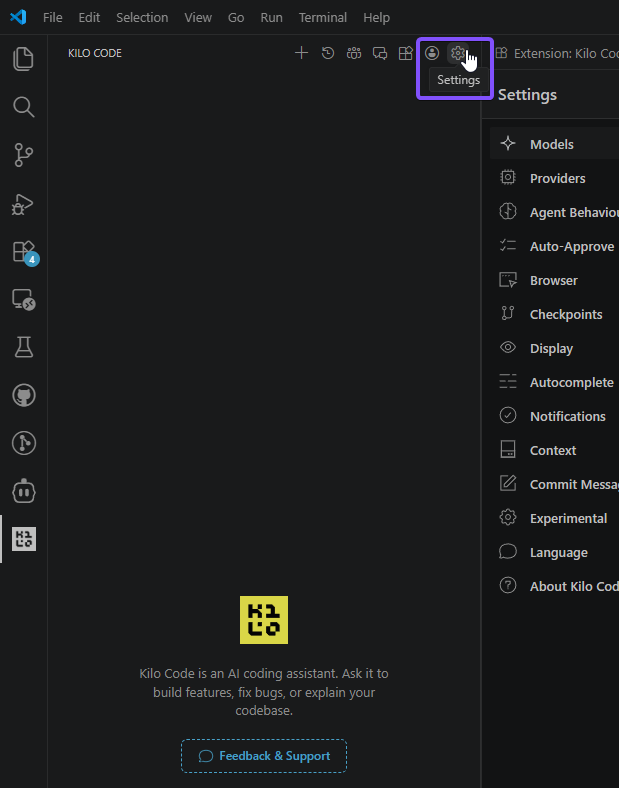
Task: Open the Git Graph circular icon view
Action: click(24, 443)
